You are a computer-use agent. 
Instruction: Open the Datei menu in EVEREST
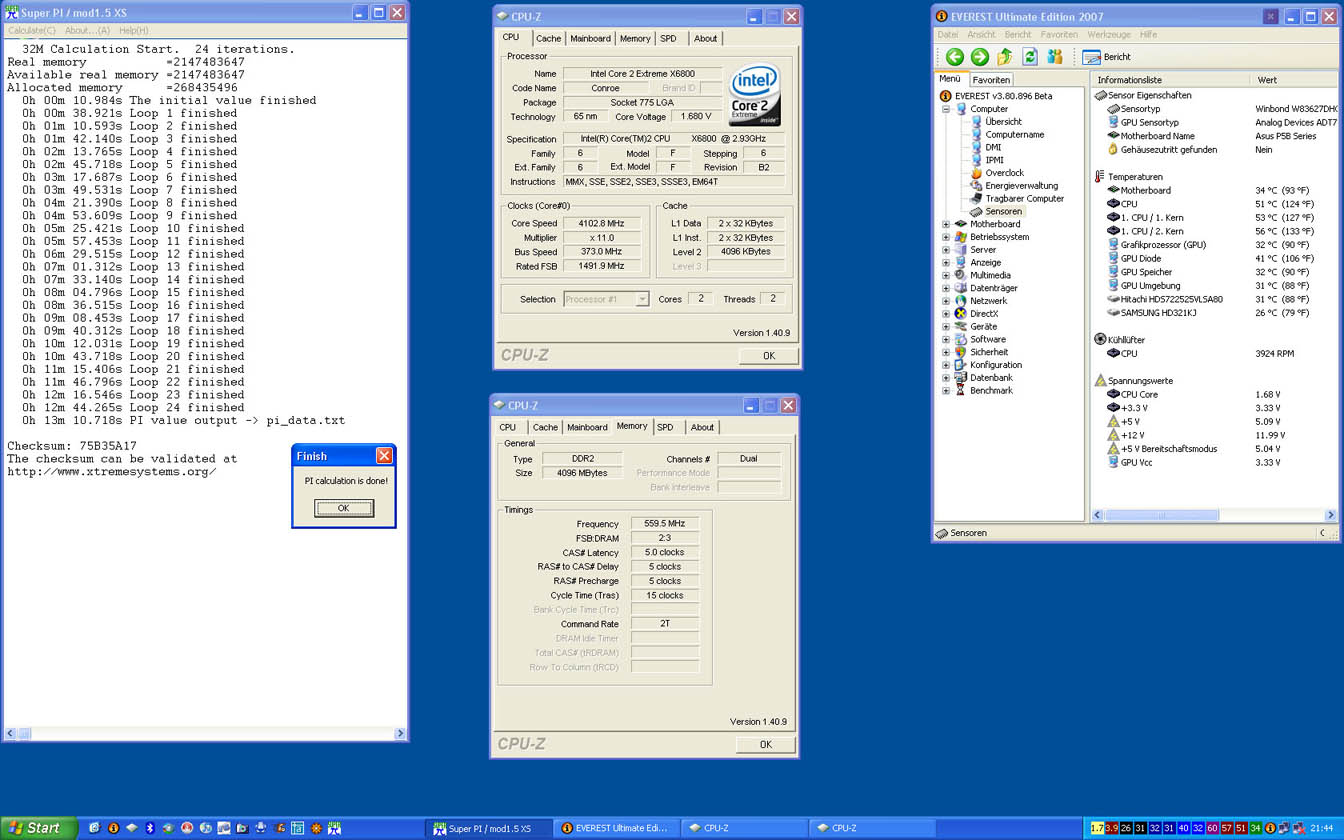tap(947, 34)
